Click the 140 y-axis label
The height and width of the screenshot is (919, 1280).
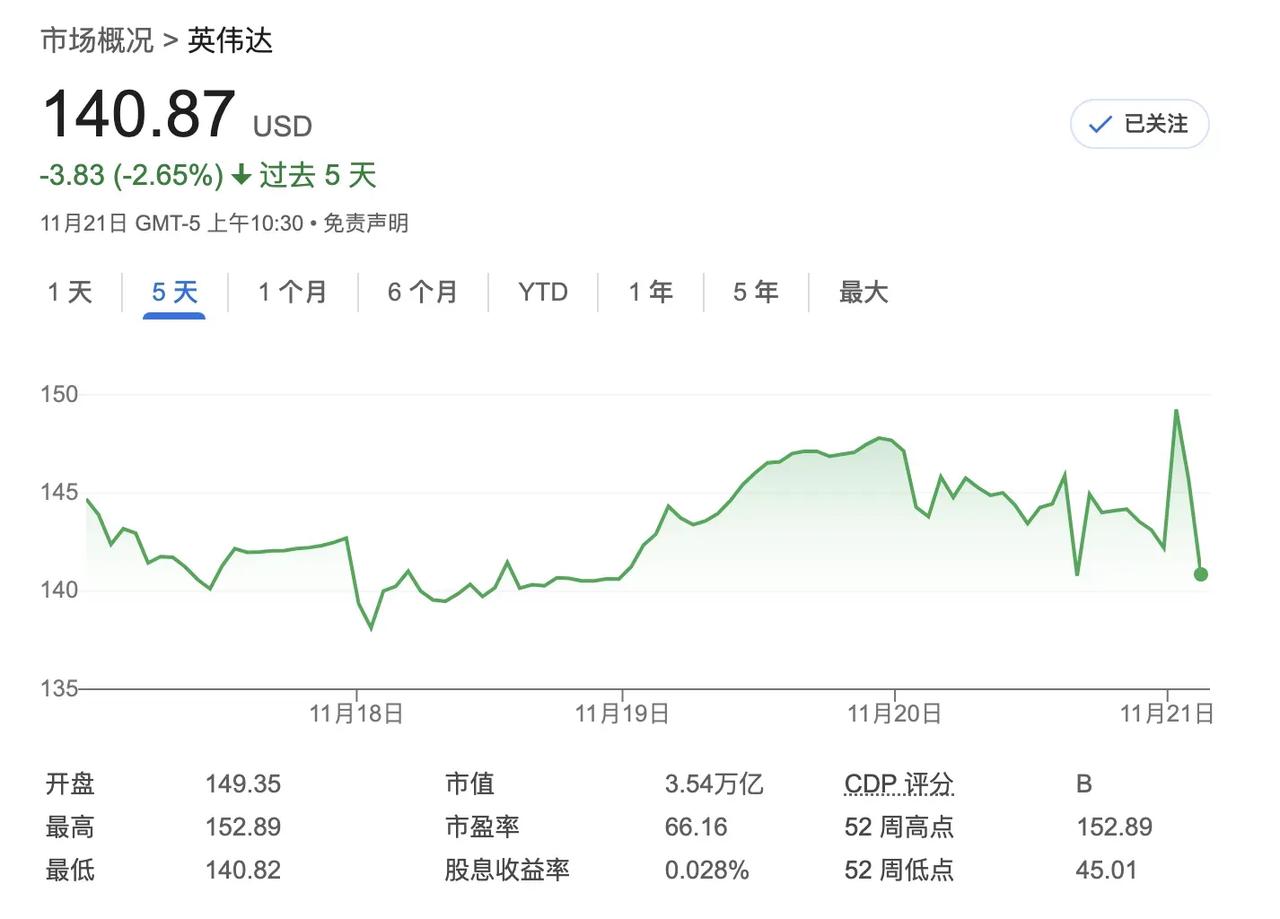coord(59,590)
